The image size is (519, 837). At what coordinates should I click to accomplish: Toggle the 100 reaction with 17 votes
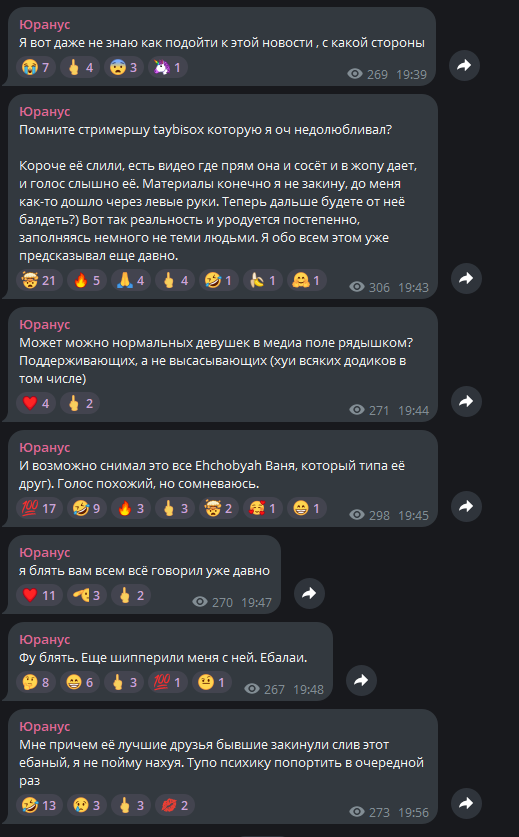(x=39, y=508)
